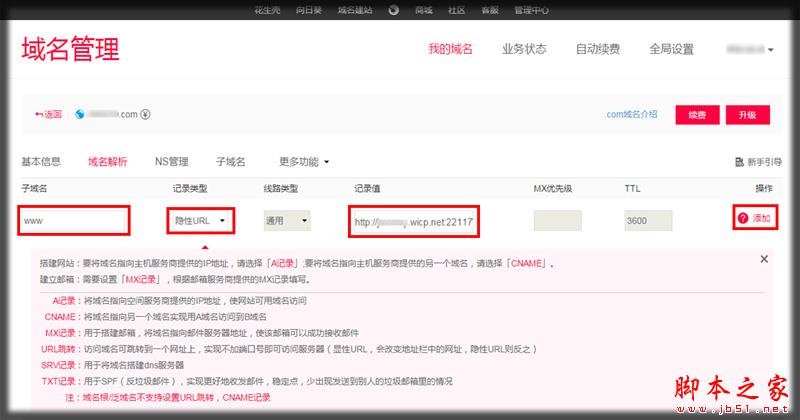Image resolution: width=800 pixels, height=420 pixels.
Task: Click the MX记录 link in hint text
Action: click(140, 279)
